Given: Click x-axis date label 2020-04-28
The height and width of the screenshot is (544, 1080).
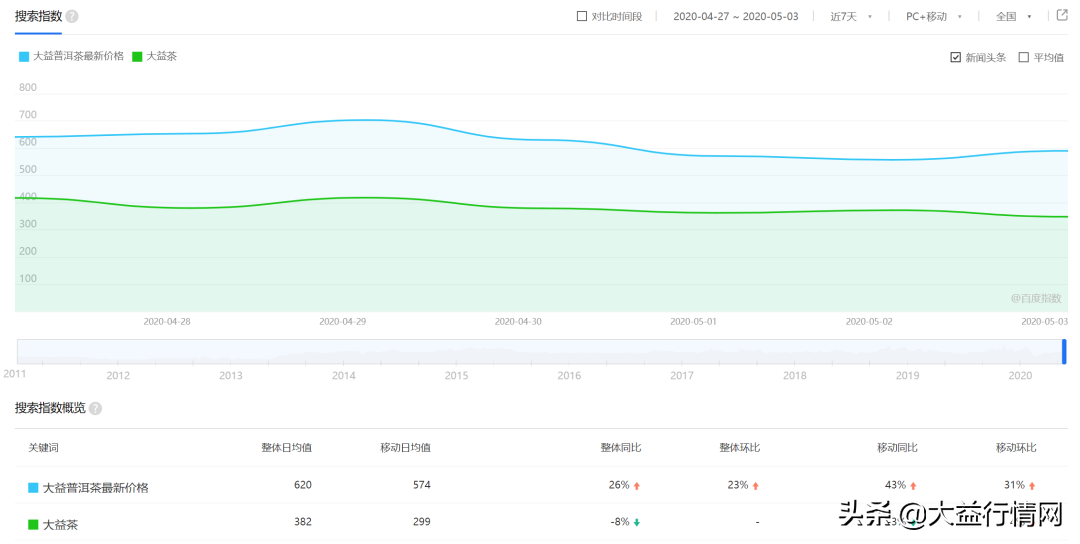Looking at the screenshot, I should pos(167,322).
